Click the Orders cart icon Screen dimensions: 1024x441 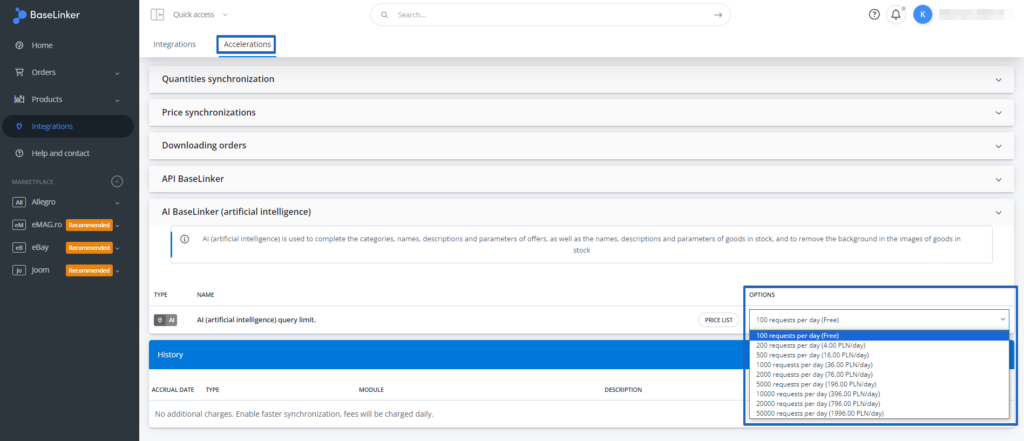pos(19,72)
